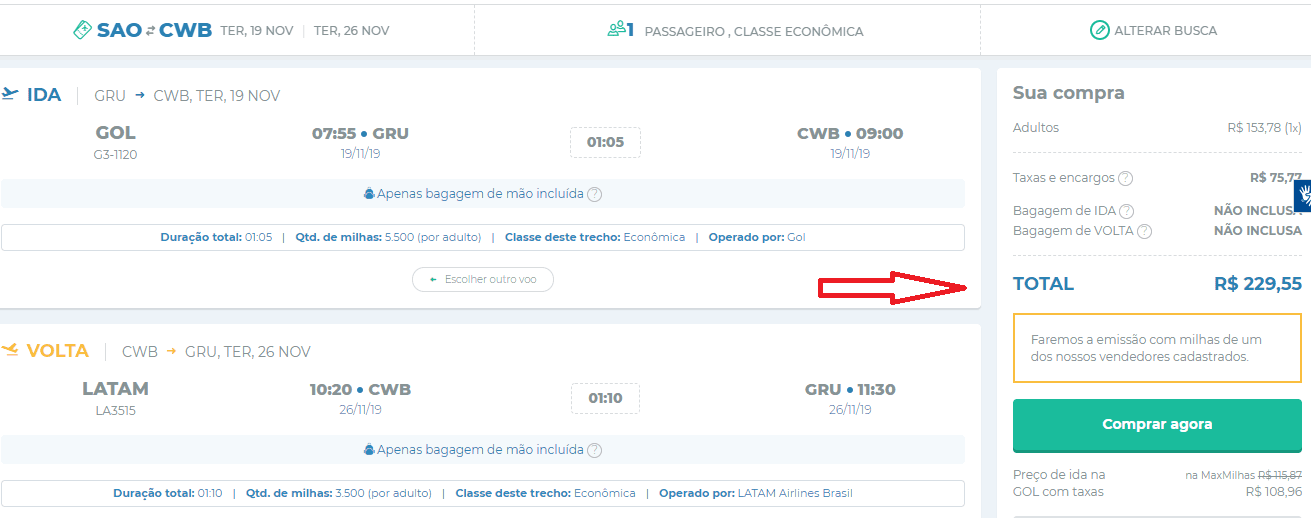Click help icon beside Taxas e encargos
The height and width of the screenshot is (518, 1311).
click(x=1125, y=178)
